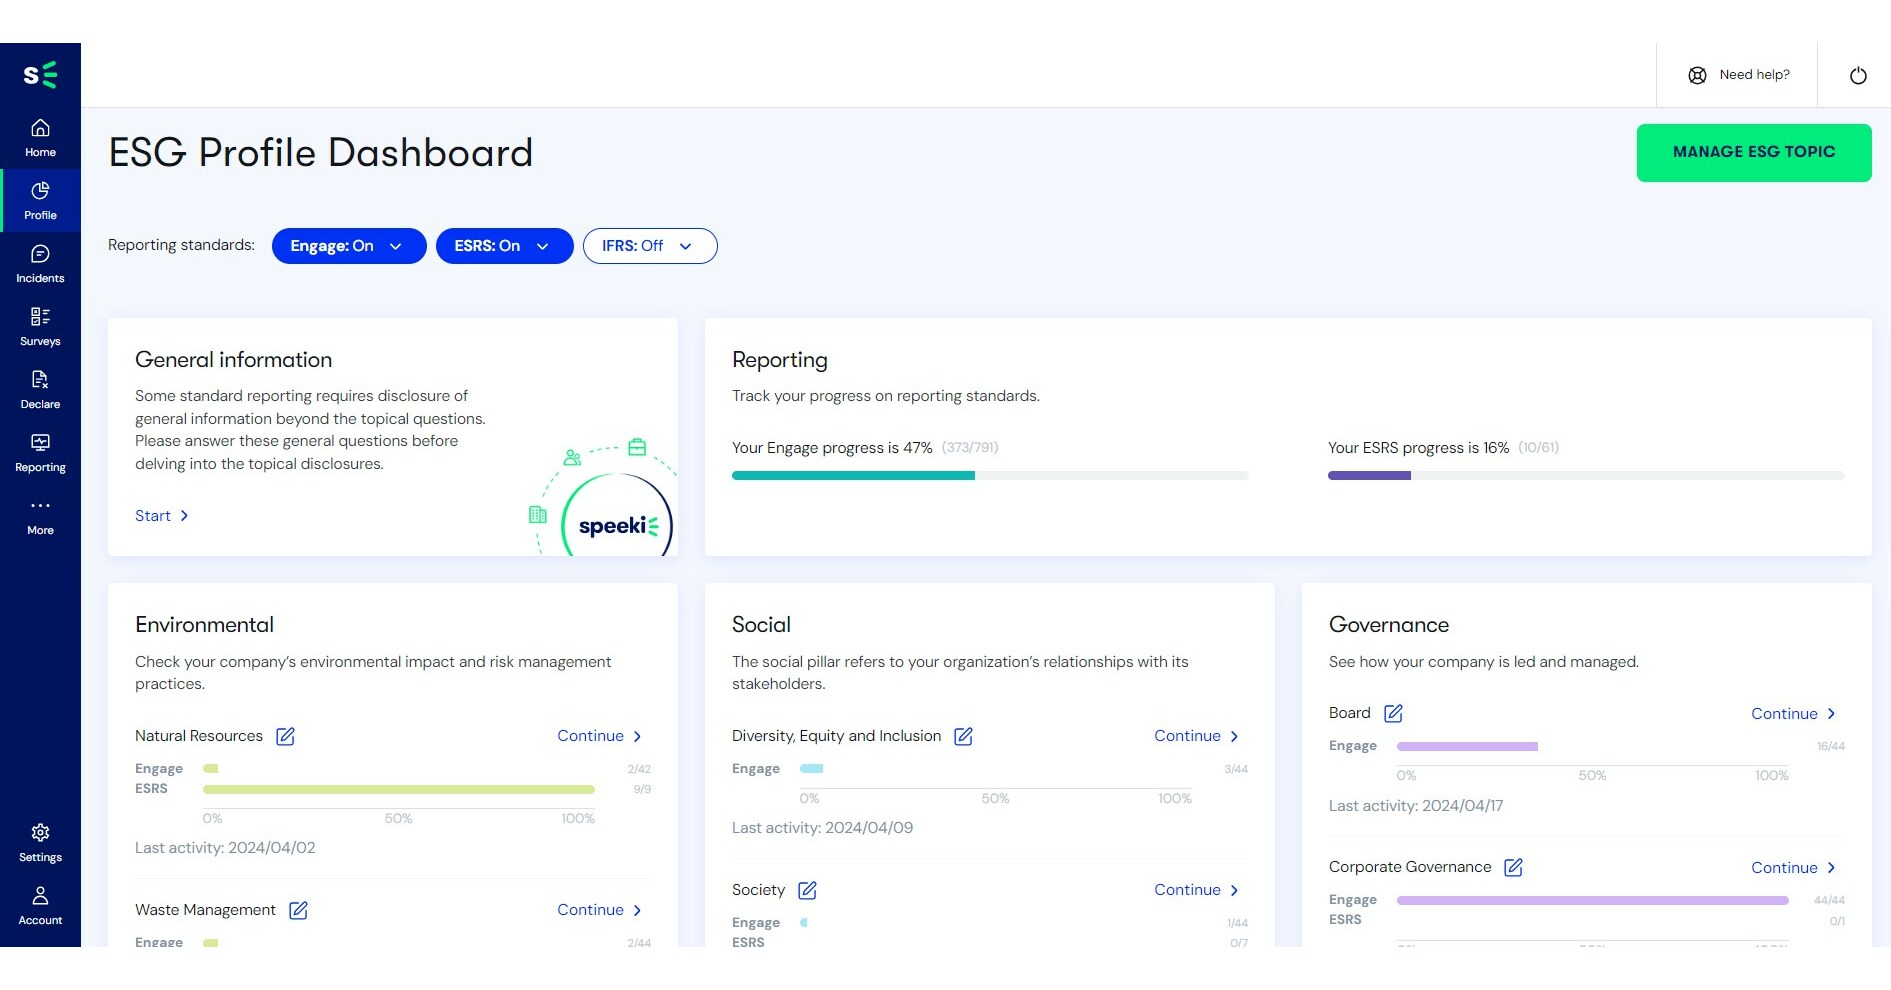Go to the Surveys section
The width and height of the screenshot is (1891, 990).
pyautogui.click(x=40, y=326)
